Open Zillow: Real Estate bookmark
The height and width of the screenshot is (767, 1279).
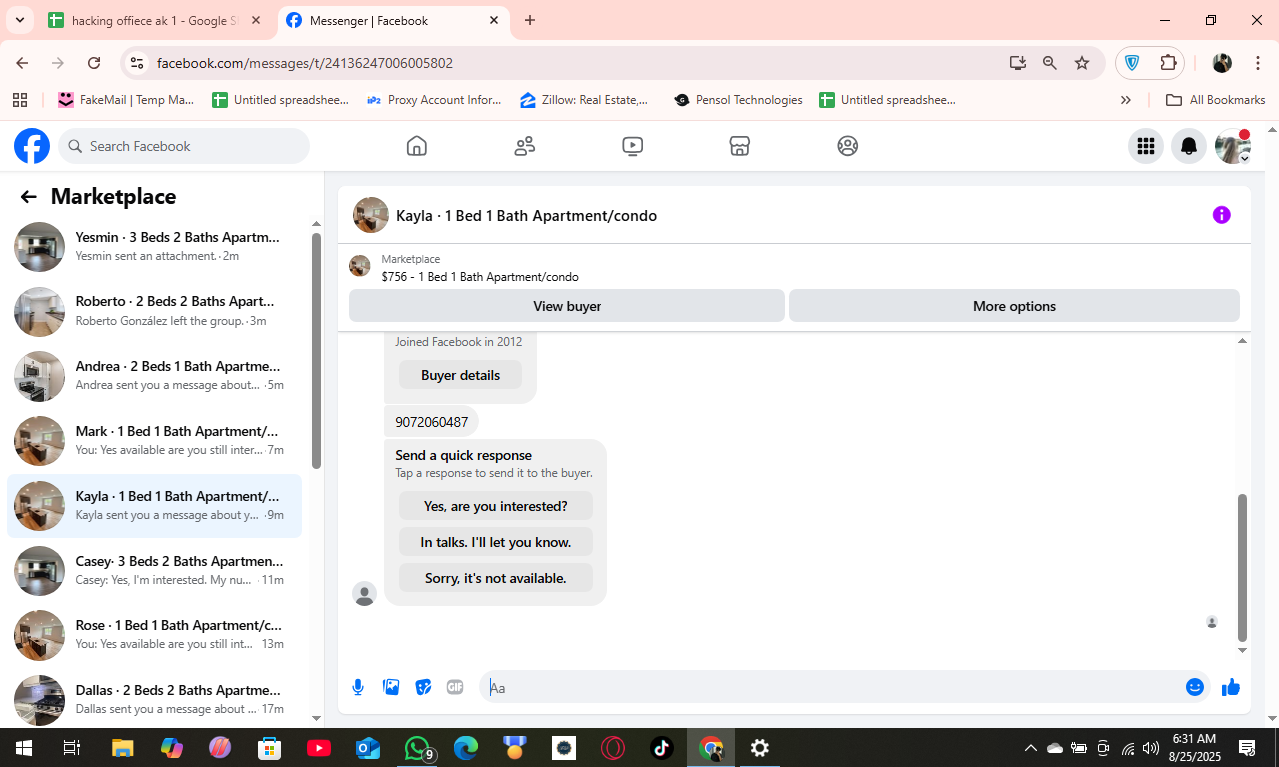[584, 100]
